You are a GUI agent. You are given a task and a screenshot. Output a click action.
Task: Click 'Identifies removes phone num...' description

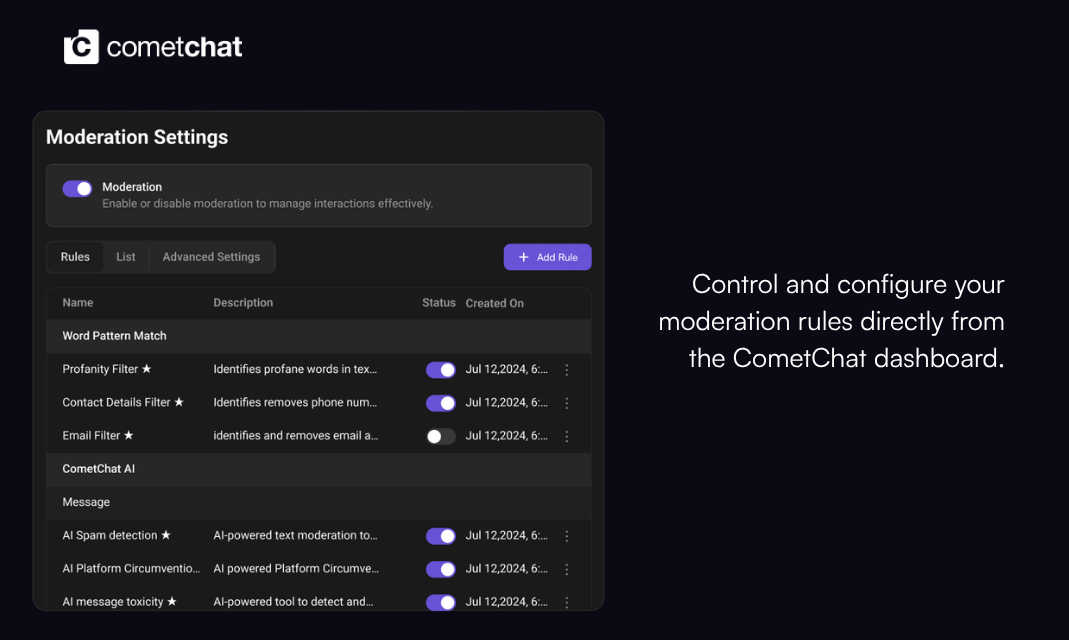(x=295, y=402)
